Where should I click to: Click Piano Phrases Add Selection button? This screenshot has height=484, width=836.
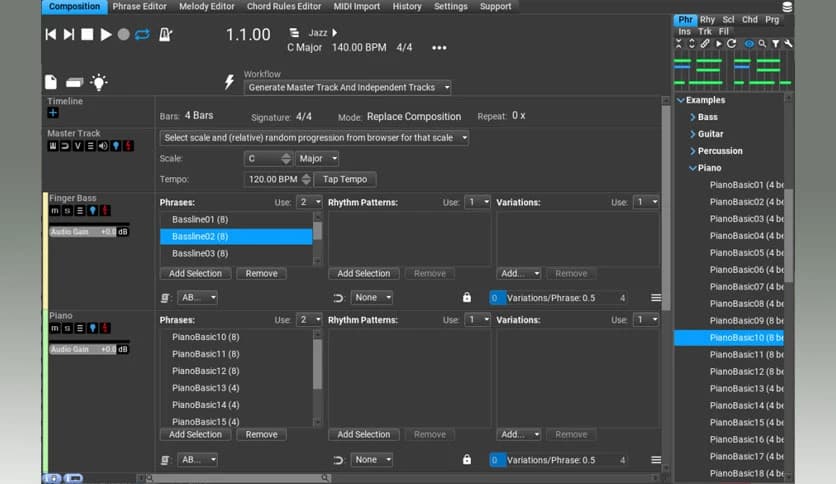point(195,434)
